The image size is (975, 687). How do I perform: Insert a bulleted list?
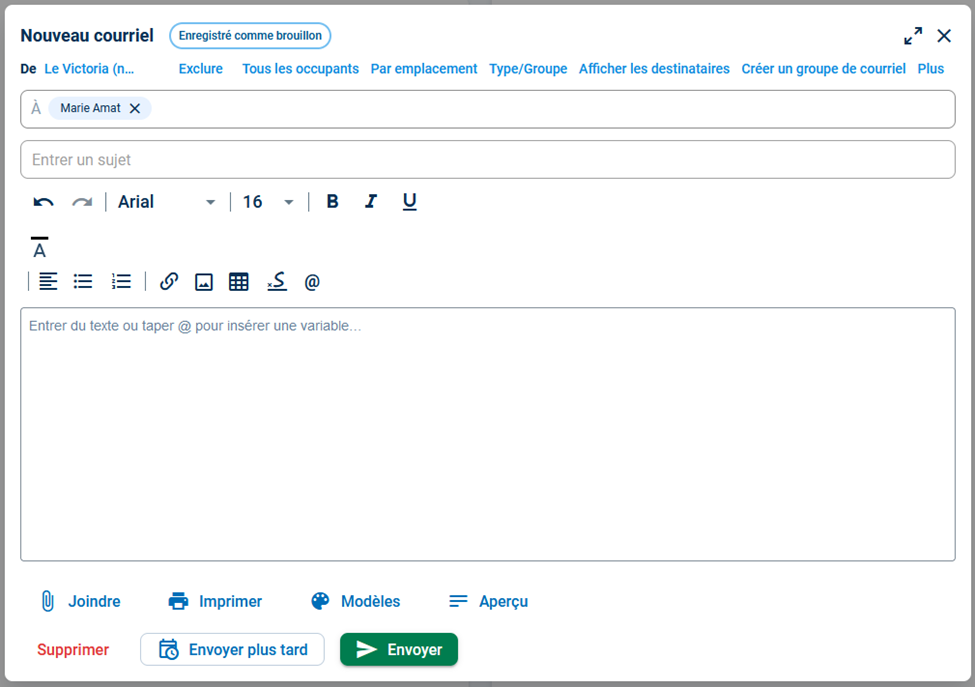click(83, 282)
